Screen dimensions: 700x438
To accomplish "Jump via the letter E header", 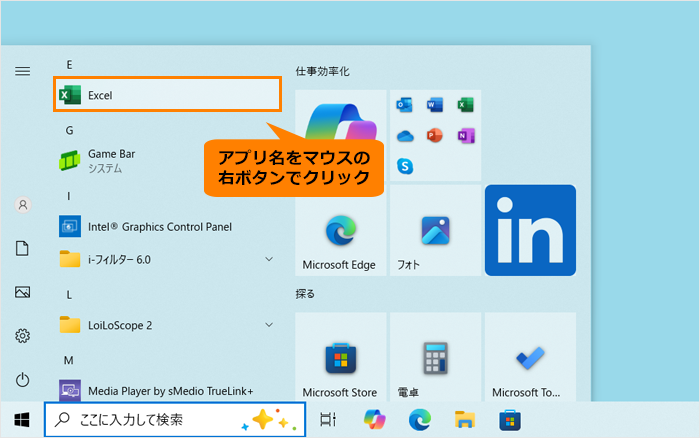I will (x=69, y=65).
